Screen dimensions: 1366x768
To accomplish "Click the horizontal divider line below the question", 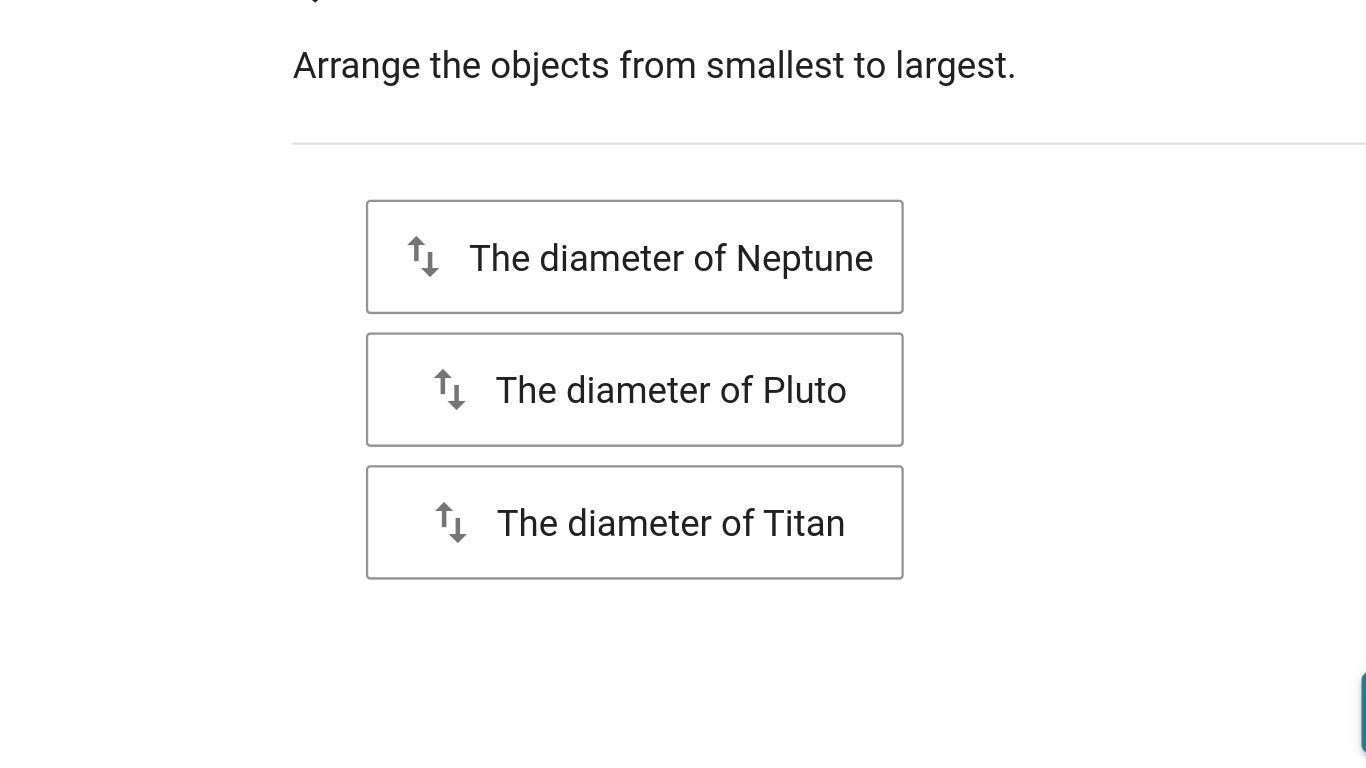I will coord(828,143).
